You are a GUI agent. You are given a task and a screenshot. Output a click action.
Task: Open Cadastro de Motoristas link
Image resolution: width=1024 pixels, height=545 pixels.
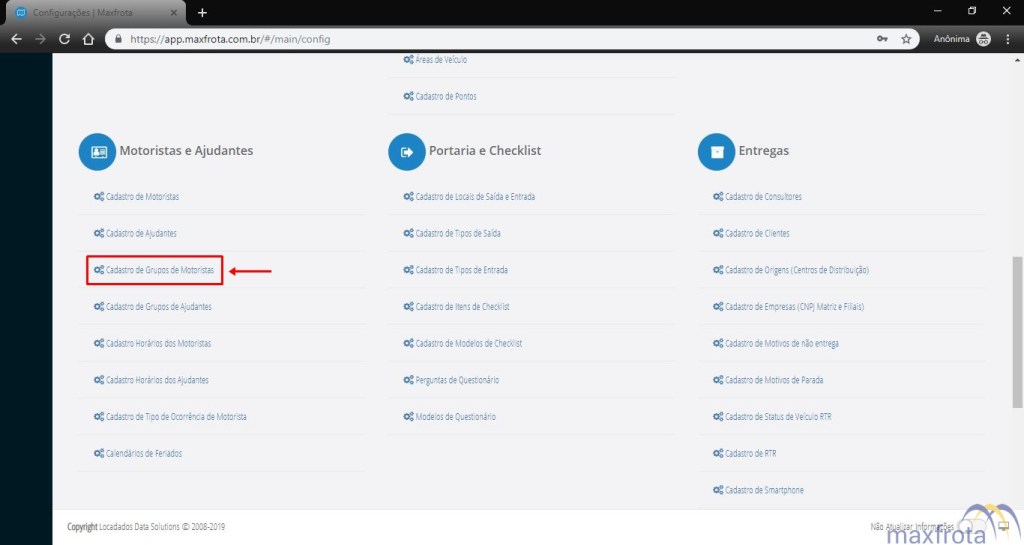coord(142,197)
